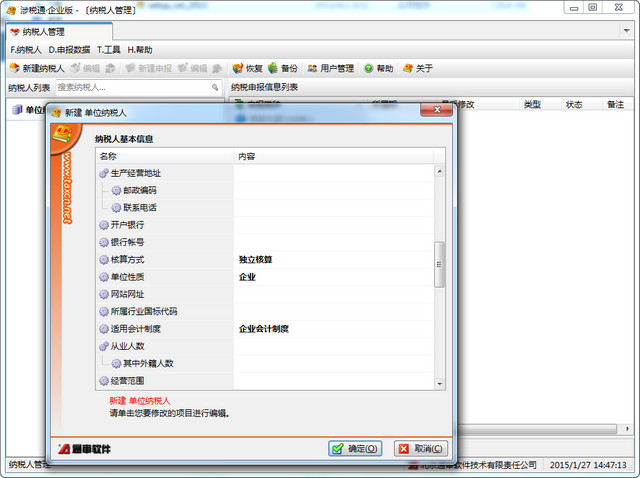This screenshot has width=640, height=478.
Task: Select the 纳税人管理 tab
Action: (x=59, y=32)
